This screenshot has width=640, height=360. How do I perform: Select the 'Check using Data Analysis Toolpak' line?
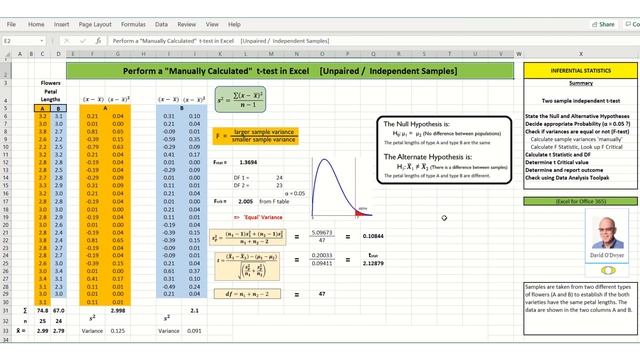point(567,178)
